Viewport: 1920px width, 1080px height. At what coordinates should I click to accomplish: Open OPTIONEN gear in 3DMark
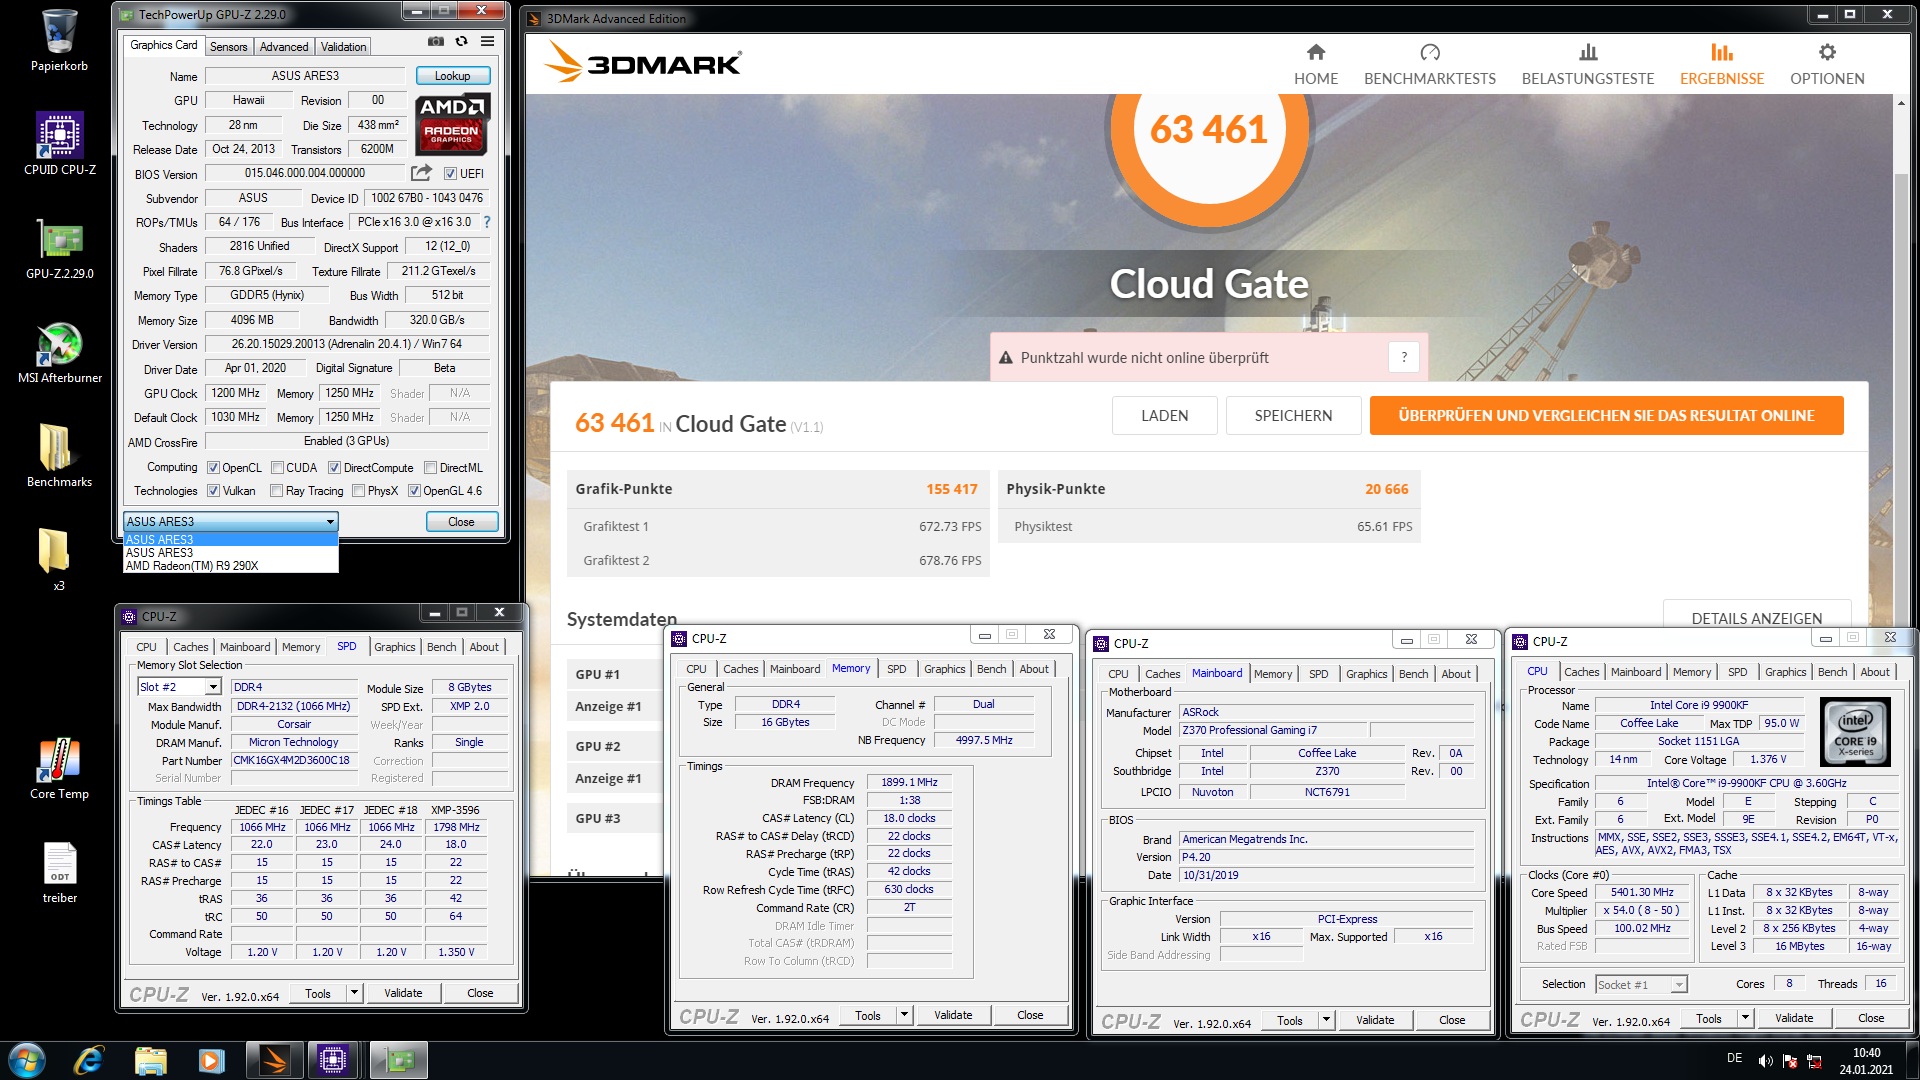point(1826,64)
